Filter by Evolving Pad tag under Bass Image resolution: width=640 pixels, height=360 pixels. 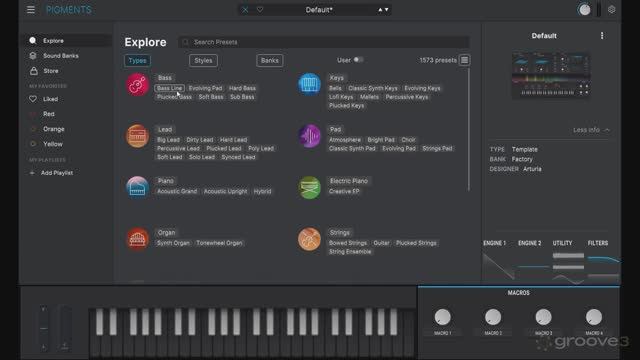point(205,88)
